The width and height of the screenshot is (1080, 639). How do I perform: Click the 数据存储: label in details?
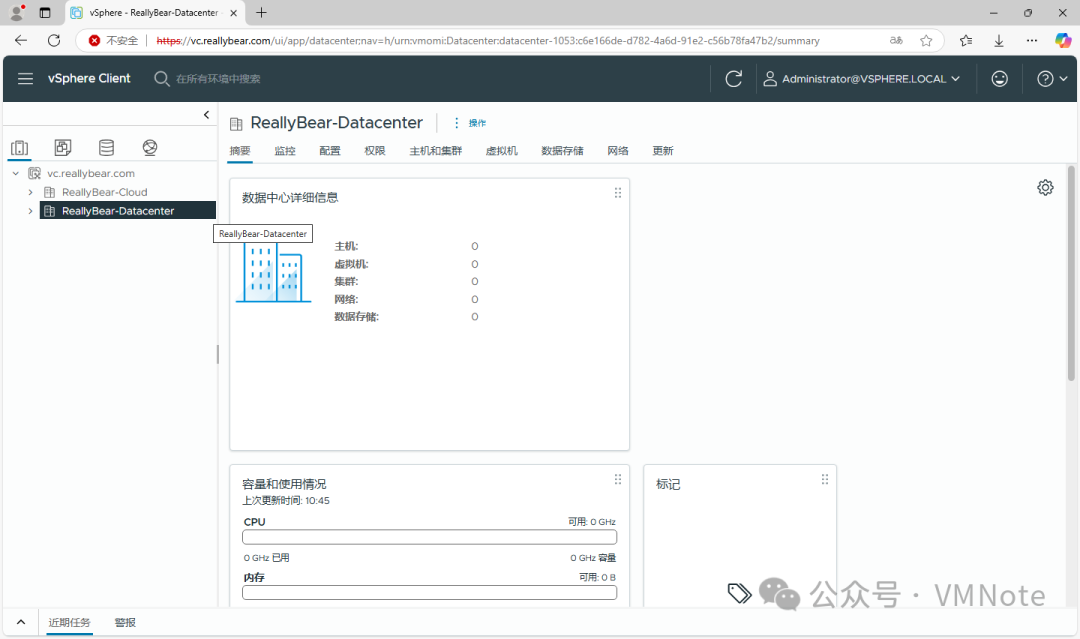click(x=357, y=317)
